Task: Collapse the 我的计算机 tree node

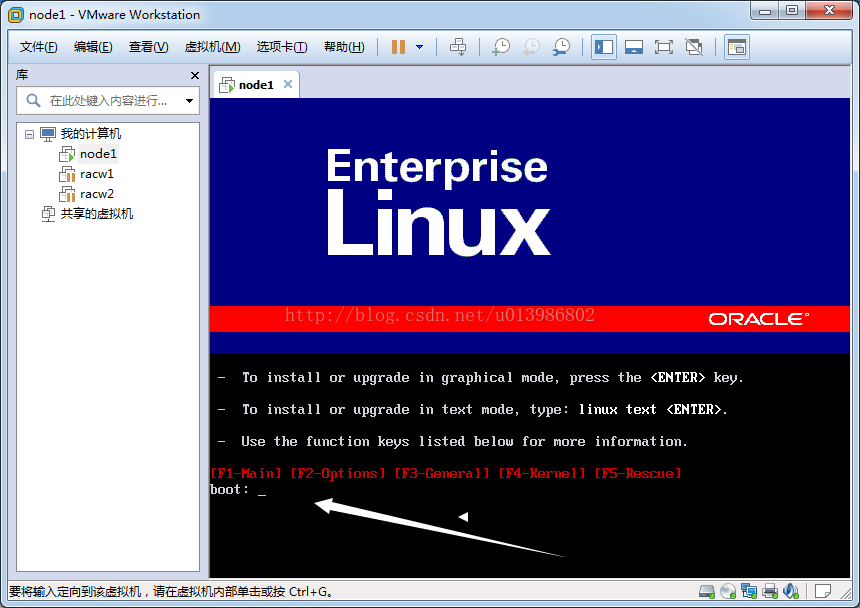Action: [30, 134]
